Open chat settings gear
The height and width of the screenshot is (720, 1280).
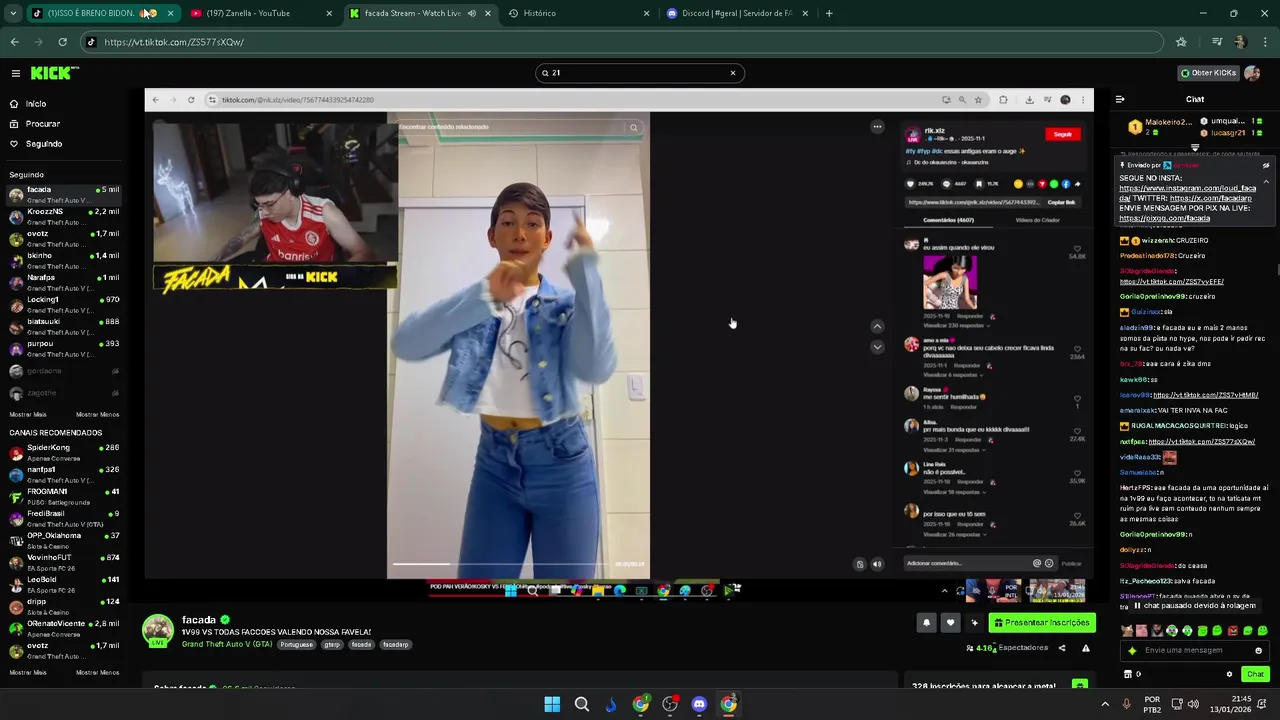click(1229, 674)
